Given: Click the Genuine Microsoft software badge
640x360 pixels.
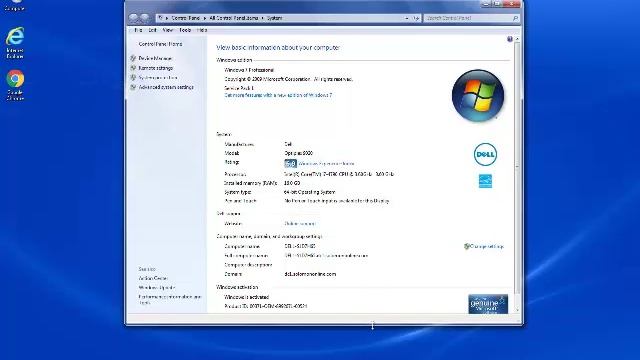Looking at the screenshot, I should tap(488, 304).
